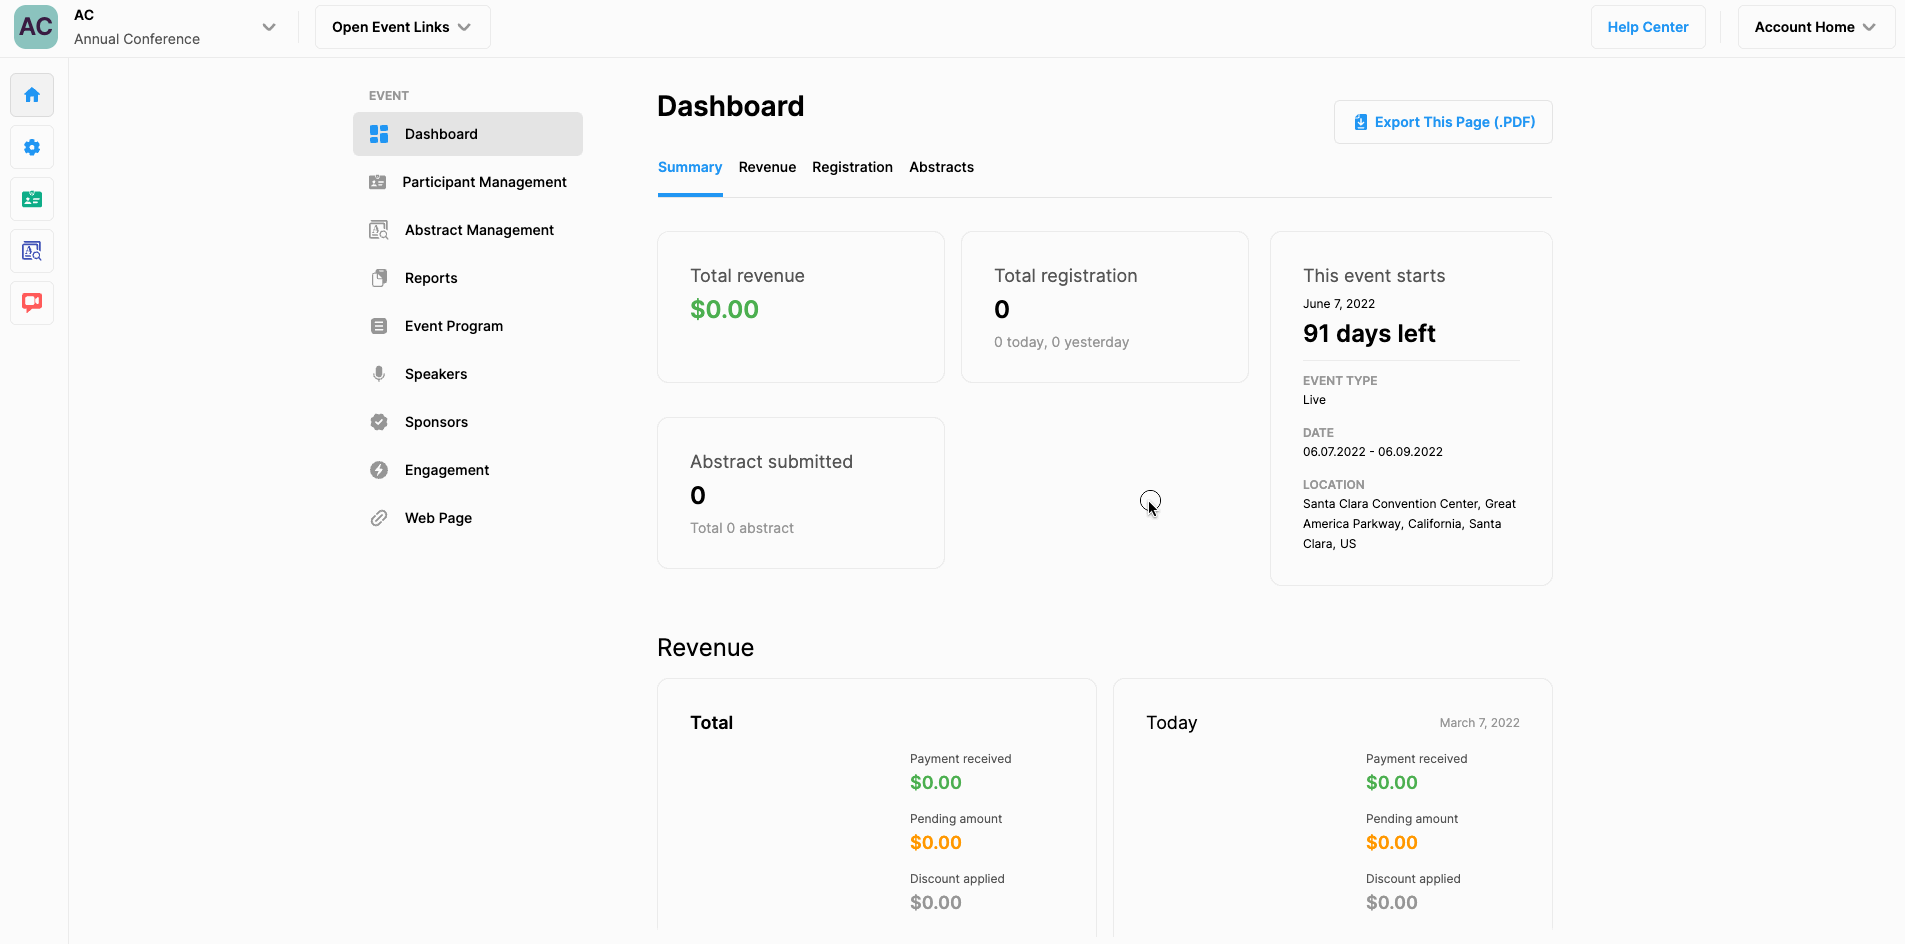Click the home icon in left rail
Viewport: 1905px width, 944px height.
tap(32, 95)
